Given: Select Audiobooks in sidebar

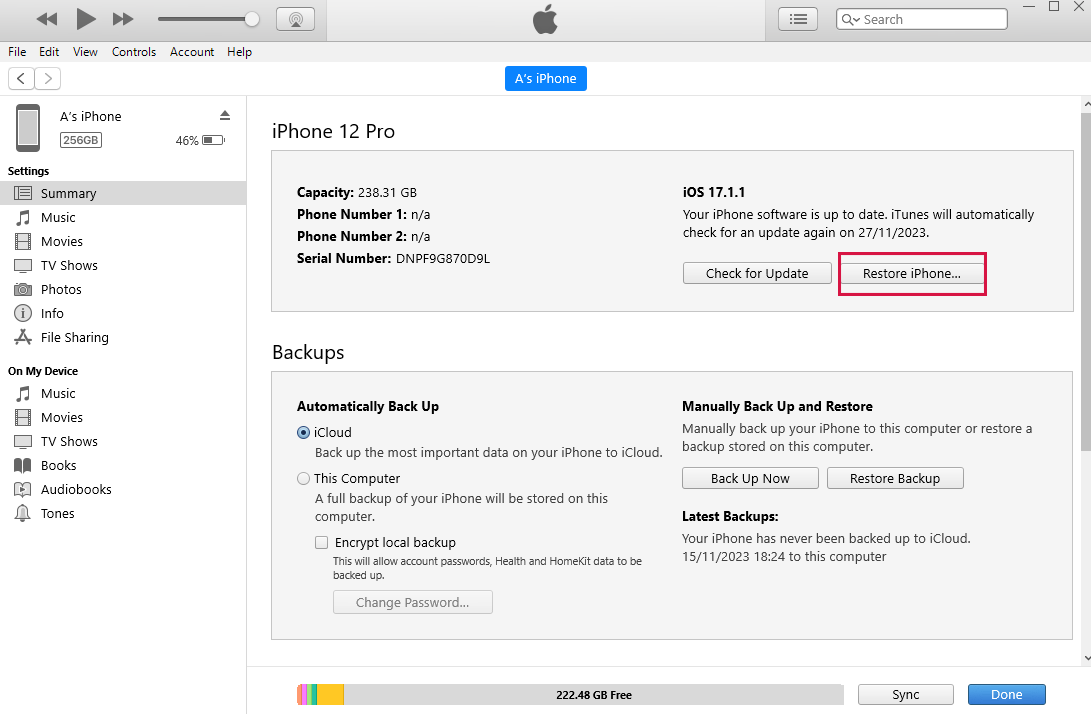Looking at the screenshot, I should pyautogui.click(x=123, y=490).
